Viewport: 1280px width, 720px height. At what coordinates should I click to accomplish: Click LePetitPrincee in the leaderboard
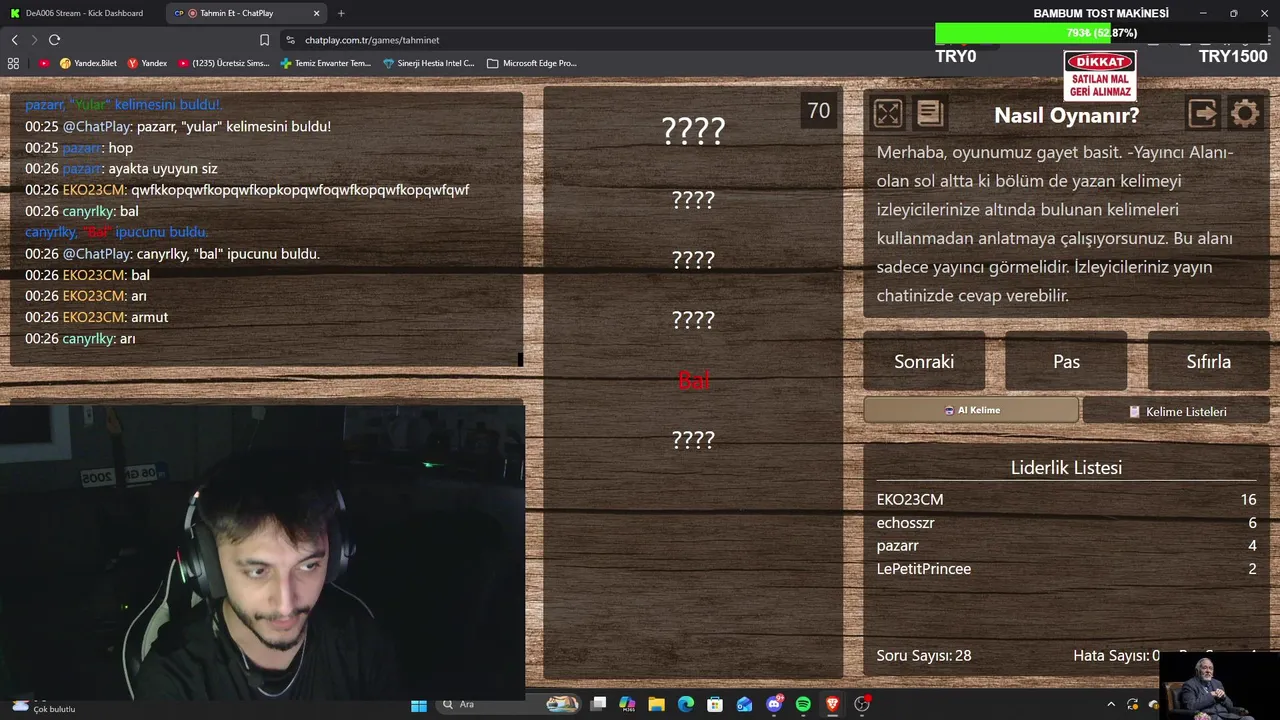click(x=924, y=569)
